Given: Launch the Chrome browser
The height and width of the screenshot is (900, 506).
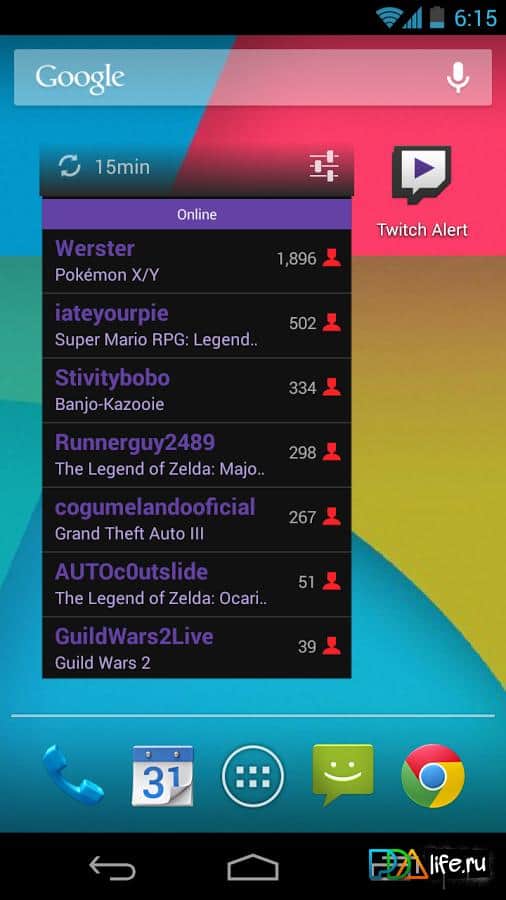Looking at the screenshot, I should pyautogui.click(x=433, y=776).
